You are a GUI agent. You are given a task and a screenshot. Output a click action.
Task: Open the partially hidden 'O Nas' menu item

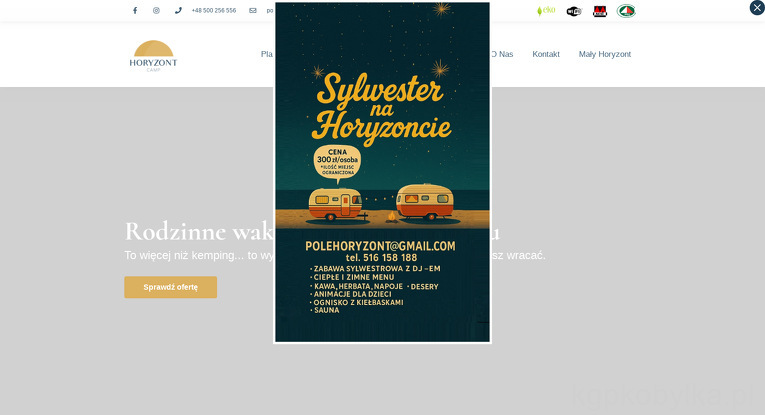pyautogui.click(x=503, y=54)
